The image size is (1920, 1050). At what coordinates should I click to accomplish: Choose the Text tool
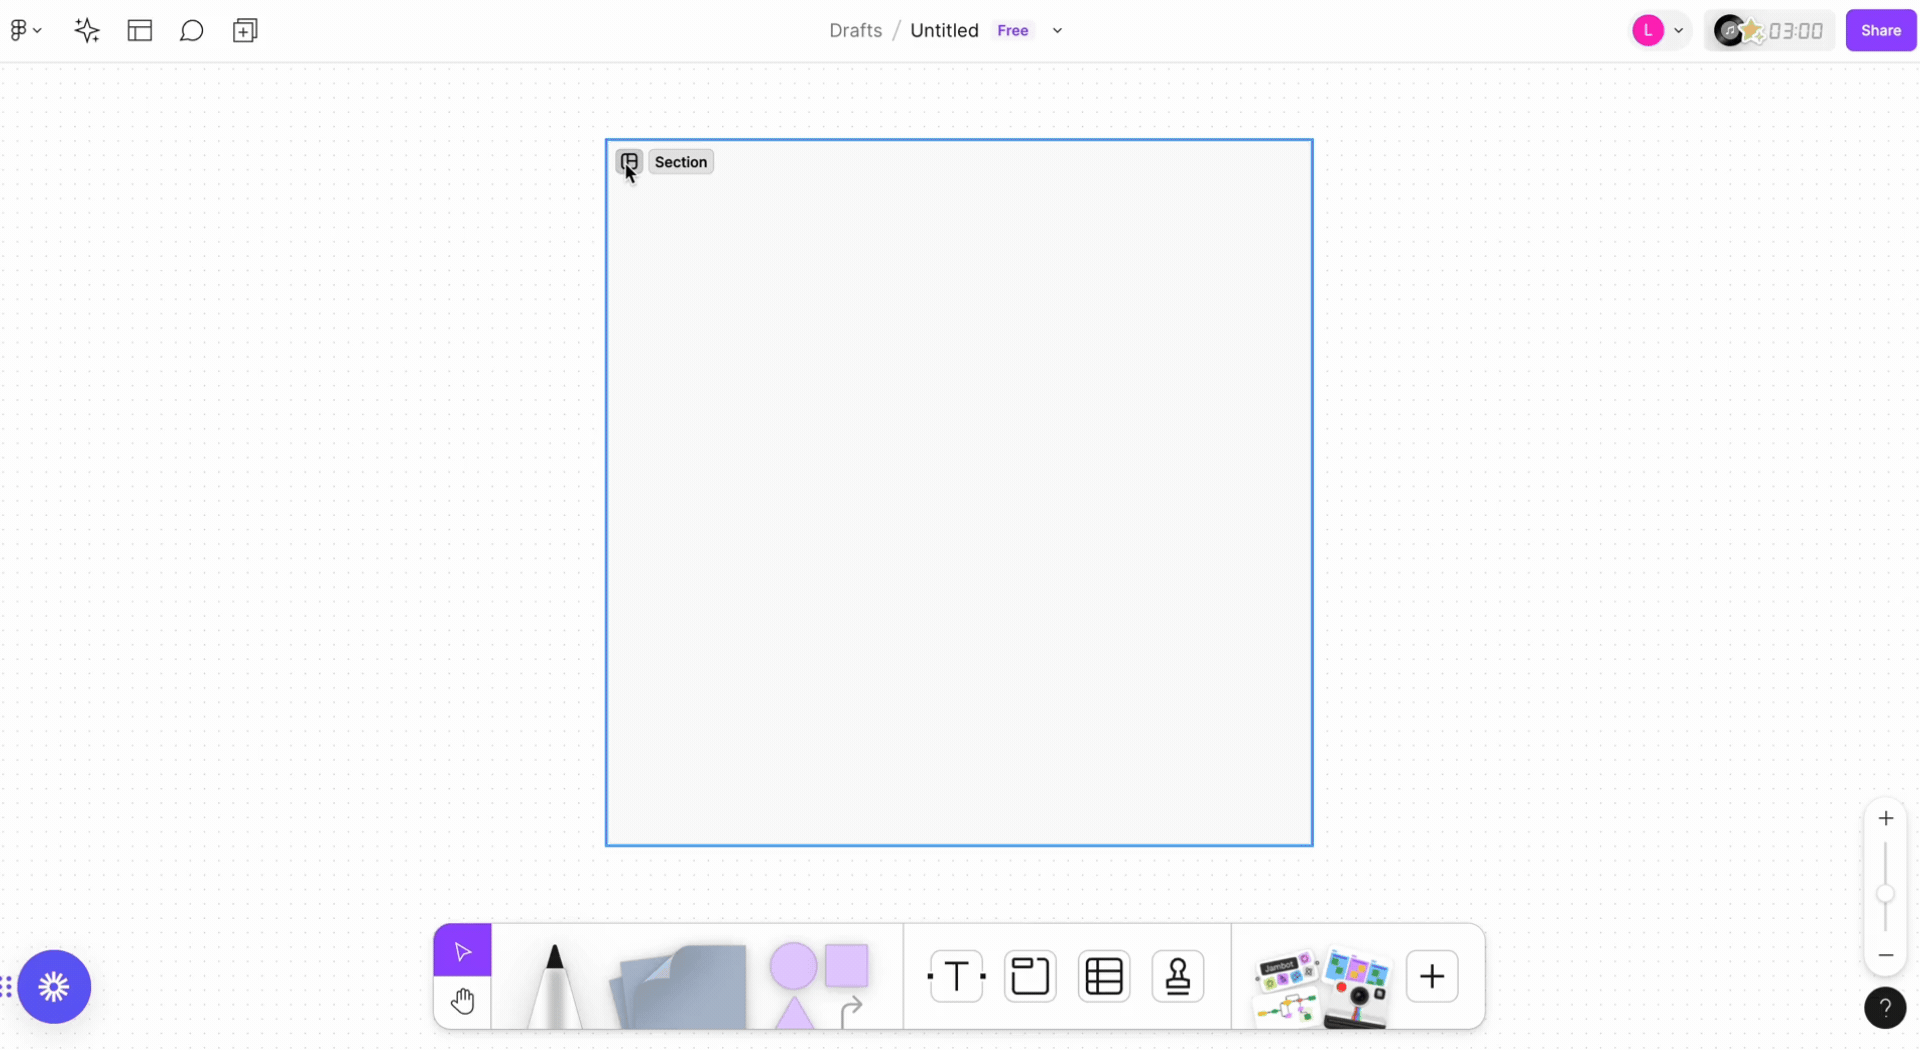956,977
